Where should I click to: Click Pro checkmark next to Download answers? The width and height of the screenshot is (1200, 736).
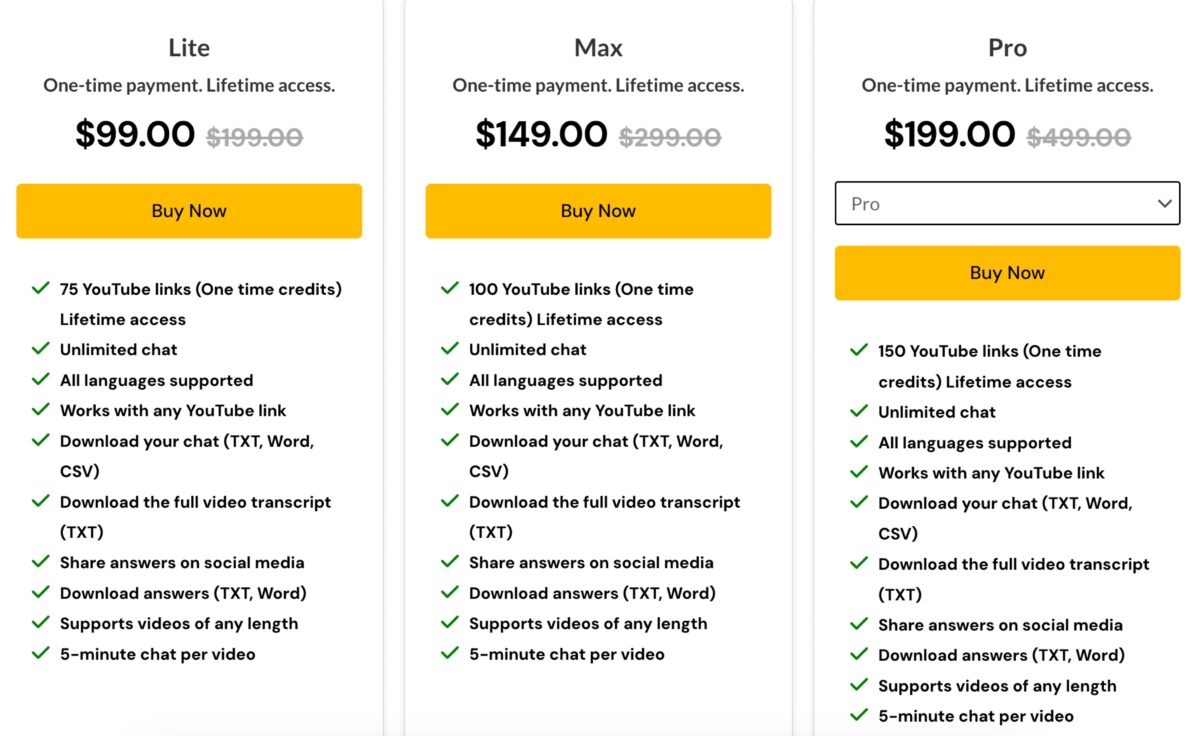[859, 654]
